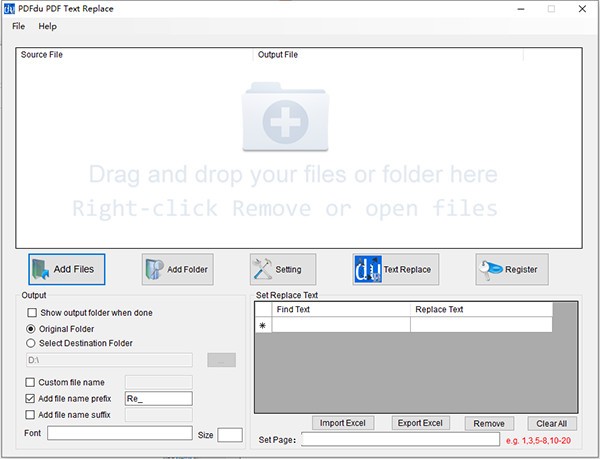Screen dimensions: 600x459
Task: Select the new row asterisk marker
Action: pos(263,325)
